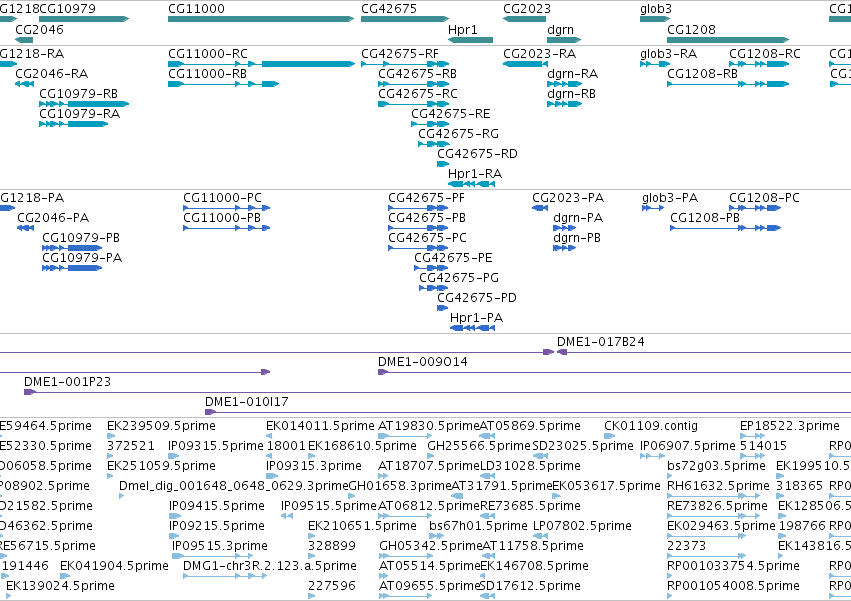Select transcript CG42675-RB
The image size is (851, 601).
[417, 74]
